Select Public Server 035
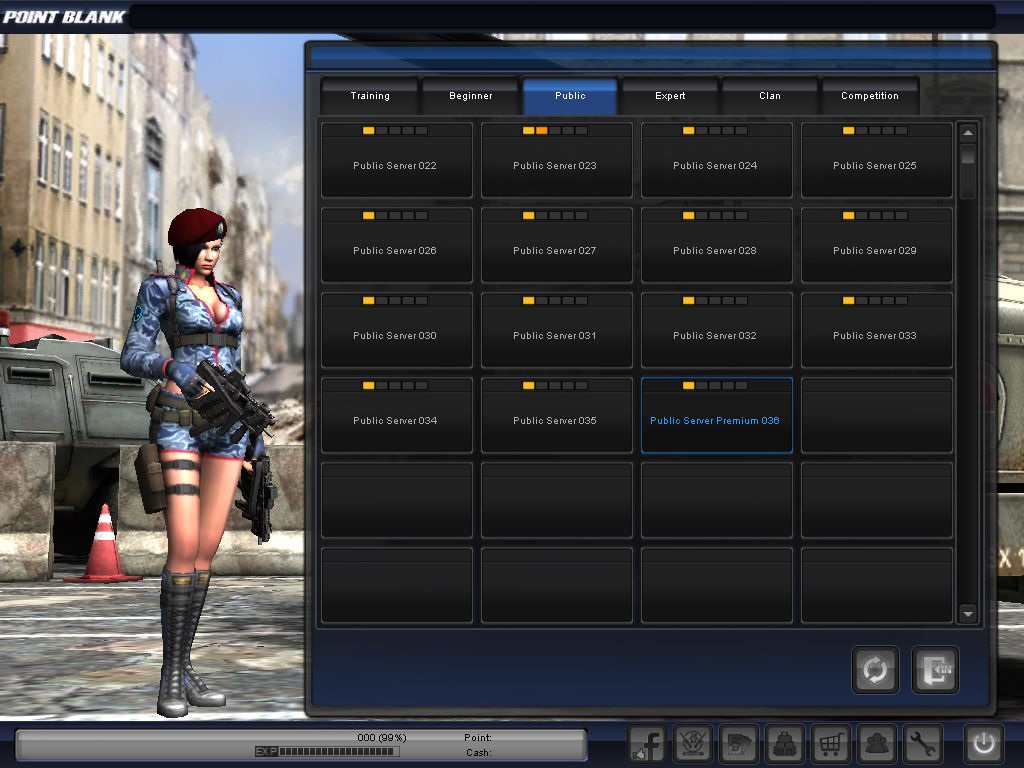The image size is (1024, 768). click(556, 420)
